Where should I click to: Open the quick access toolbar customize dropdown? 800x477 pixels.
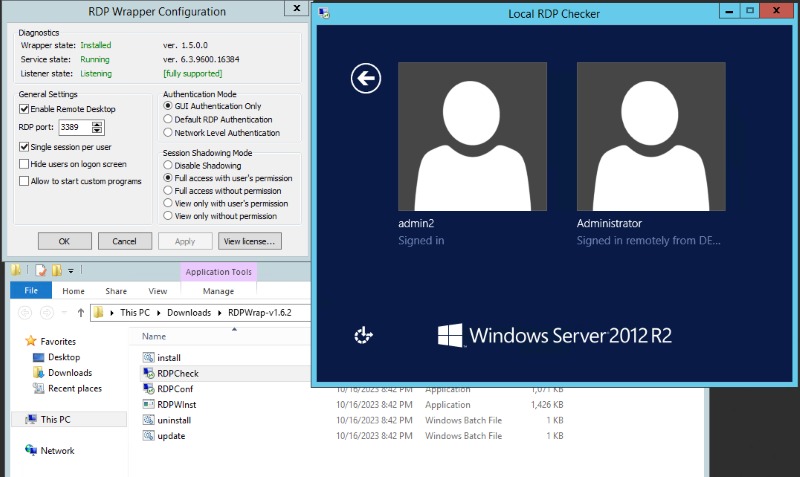71,271
